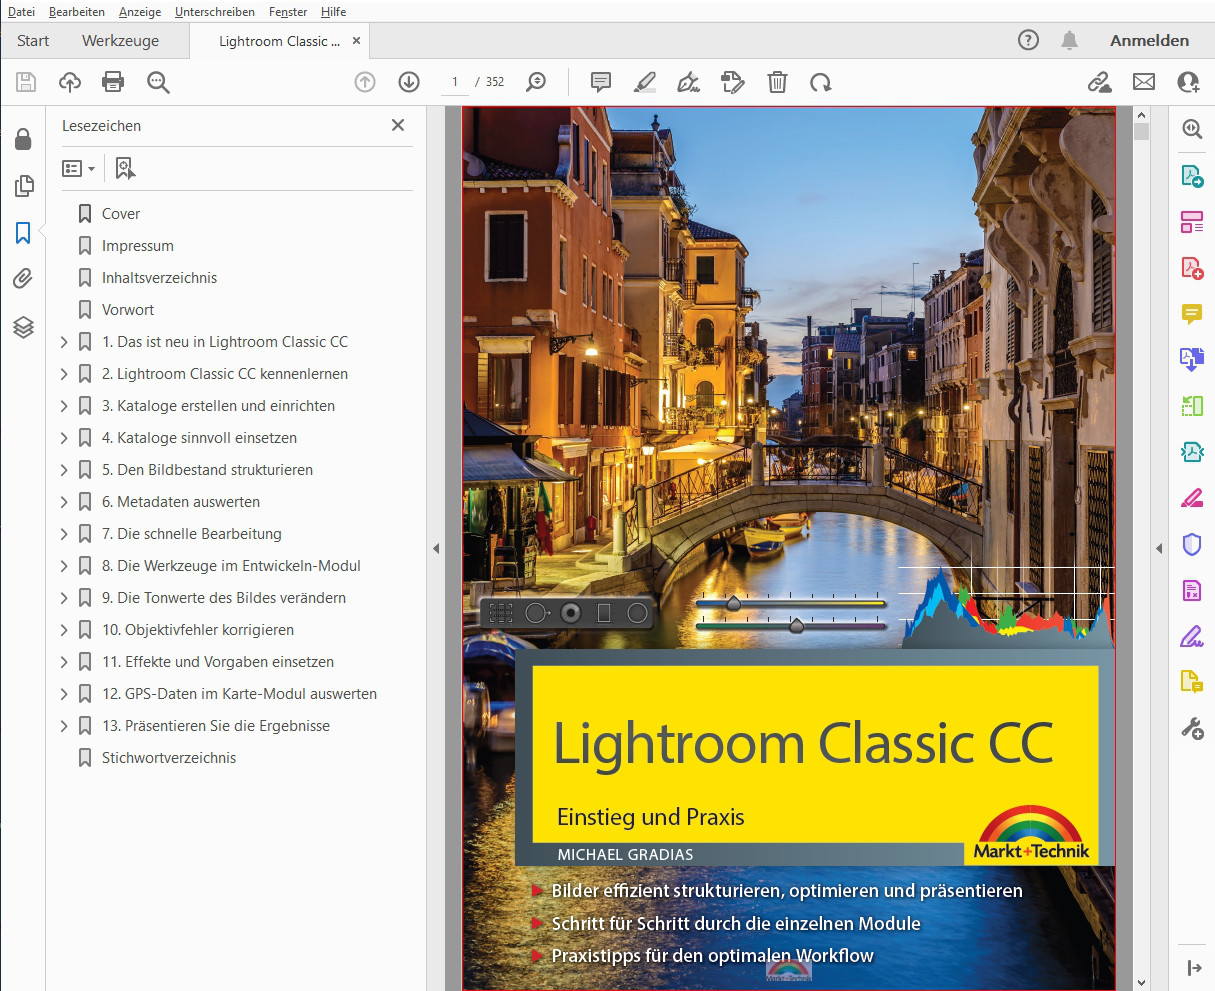Expand 3. Kataloge erstellen und einrichten
Viewport: 1215px width, 991px height.
pos(64,406)
